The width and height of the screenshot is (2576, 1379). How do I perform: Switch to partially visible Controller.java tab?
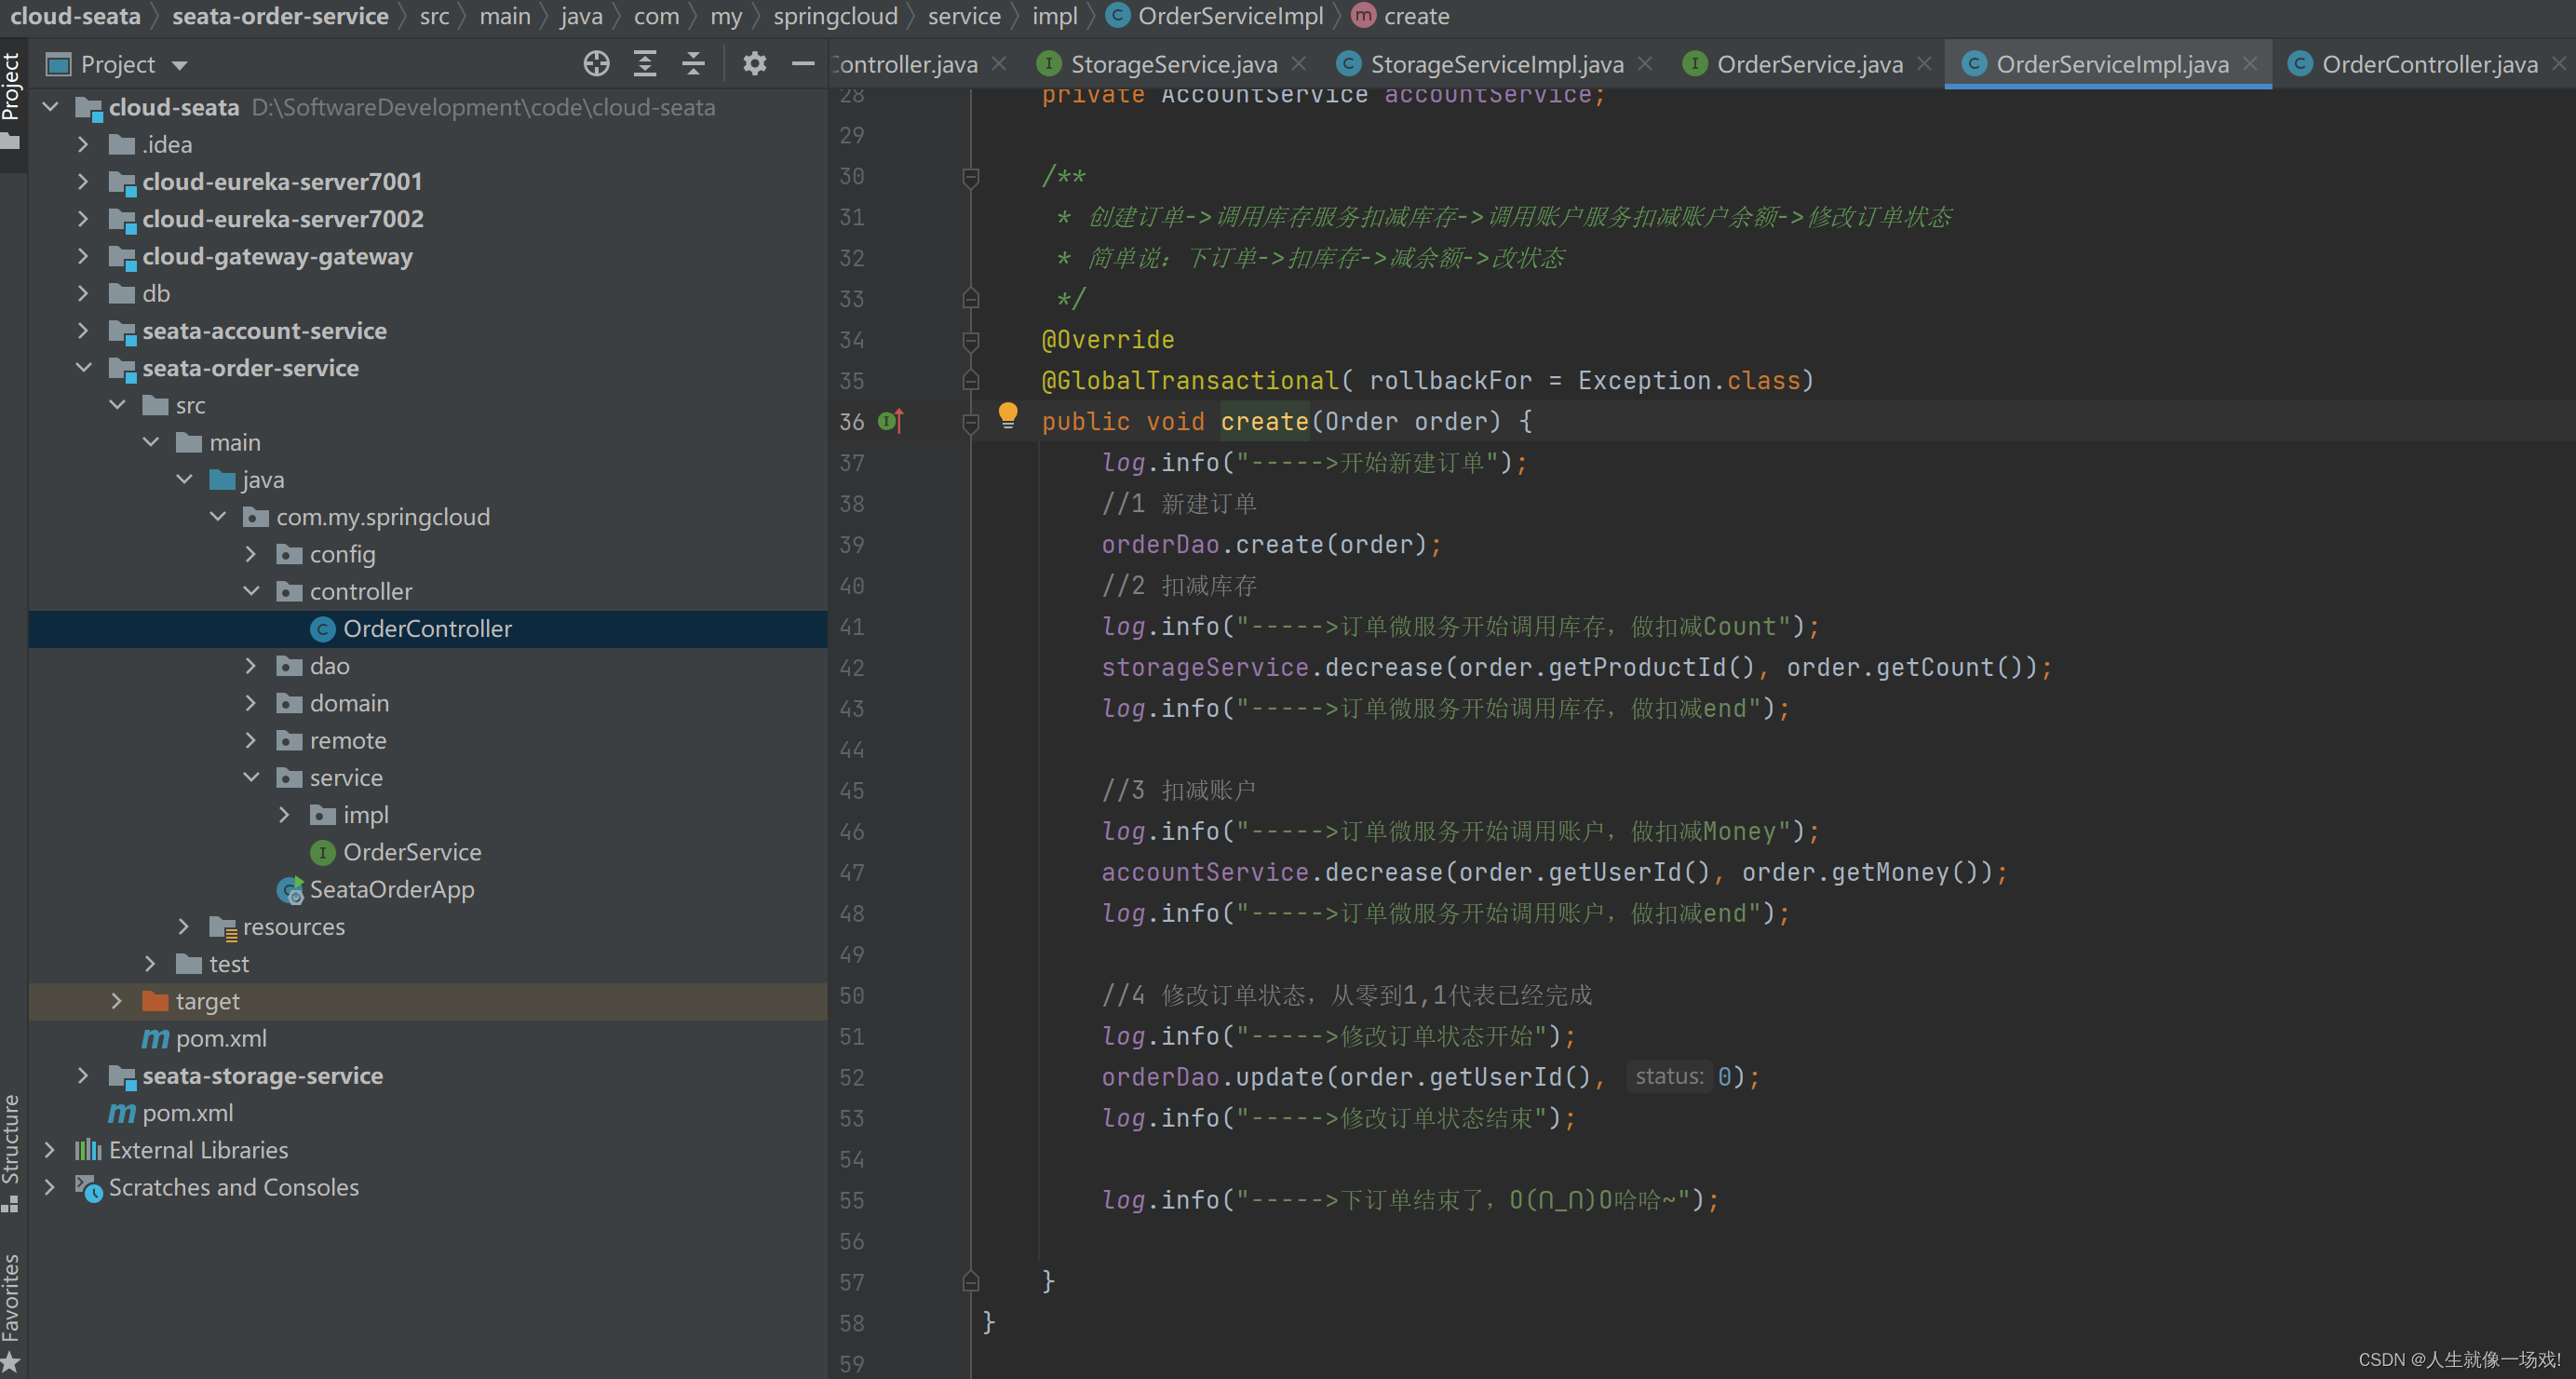click(904, 64)
